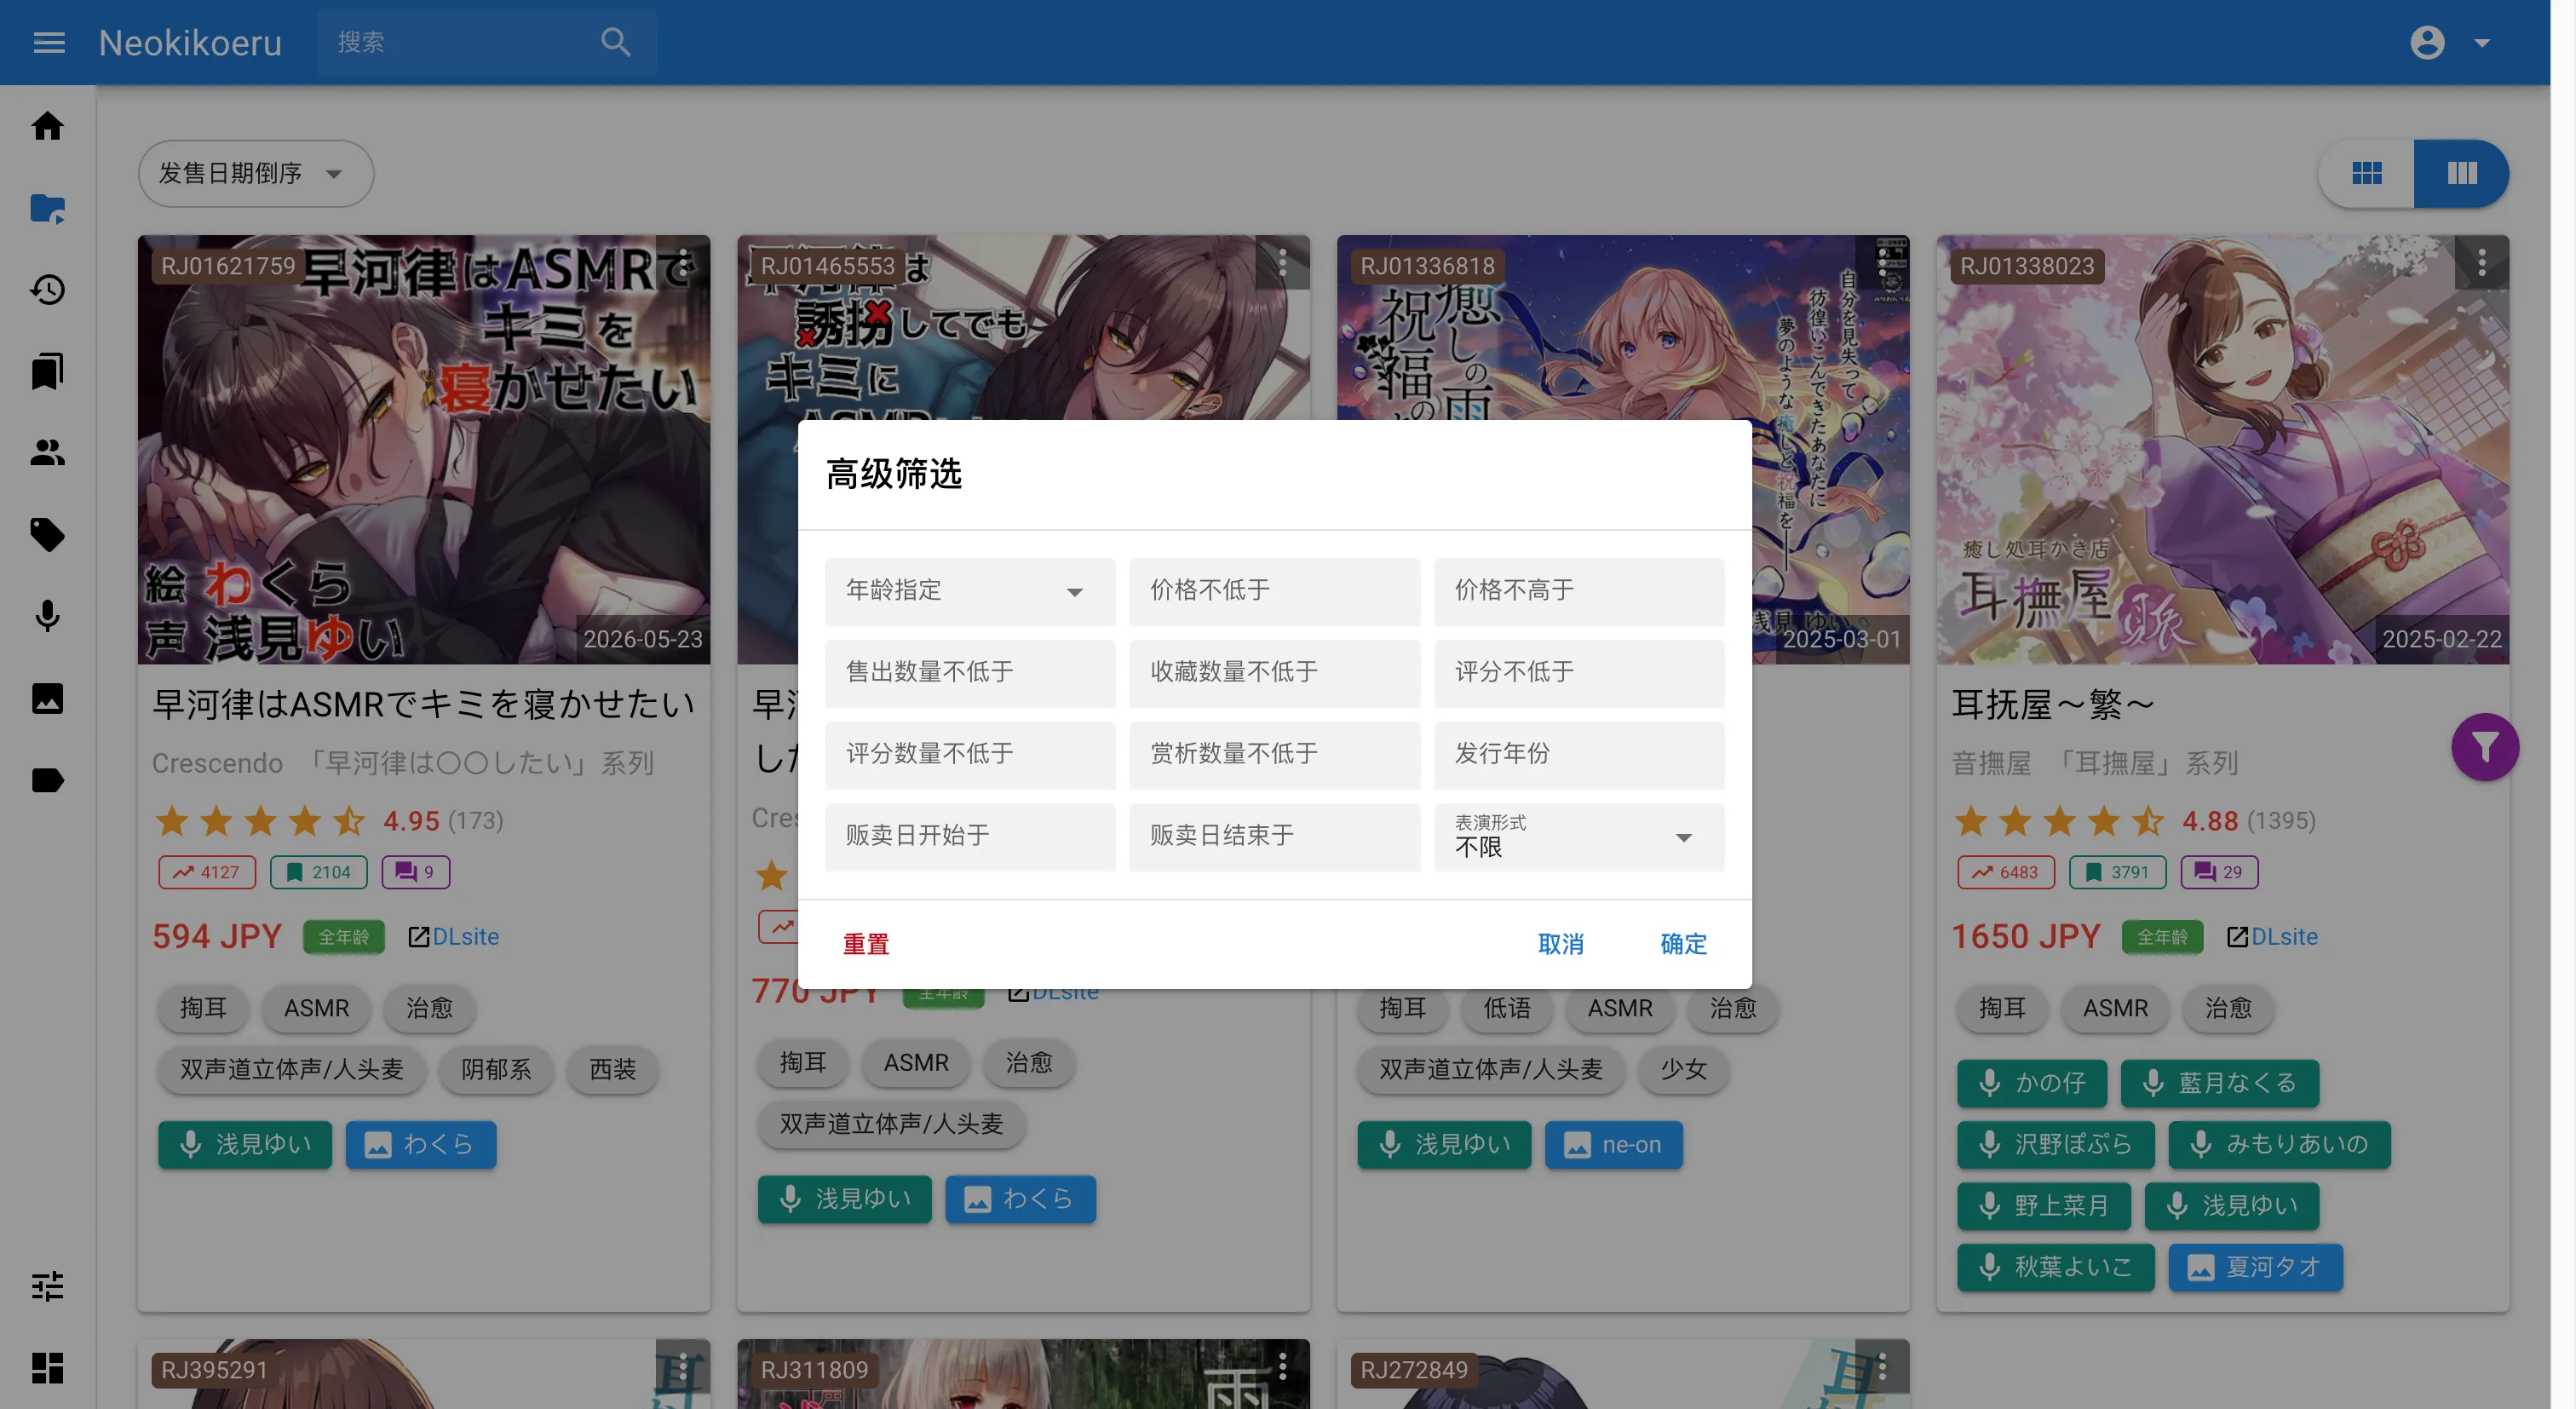Image resolution: width=2576 pixels, height=1409 pixels.
Task: Expand the 年龄指定 dropdown
Action: 970,591
